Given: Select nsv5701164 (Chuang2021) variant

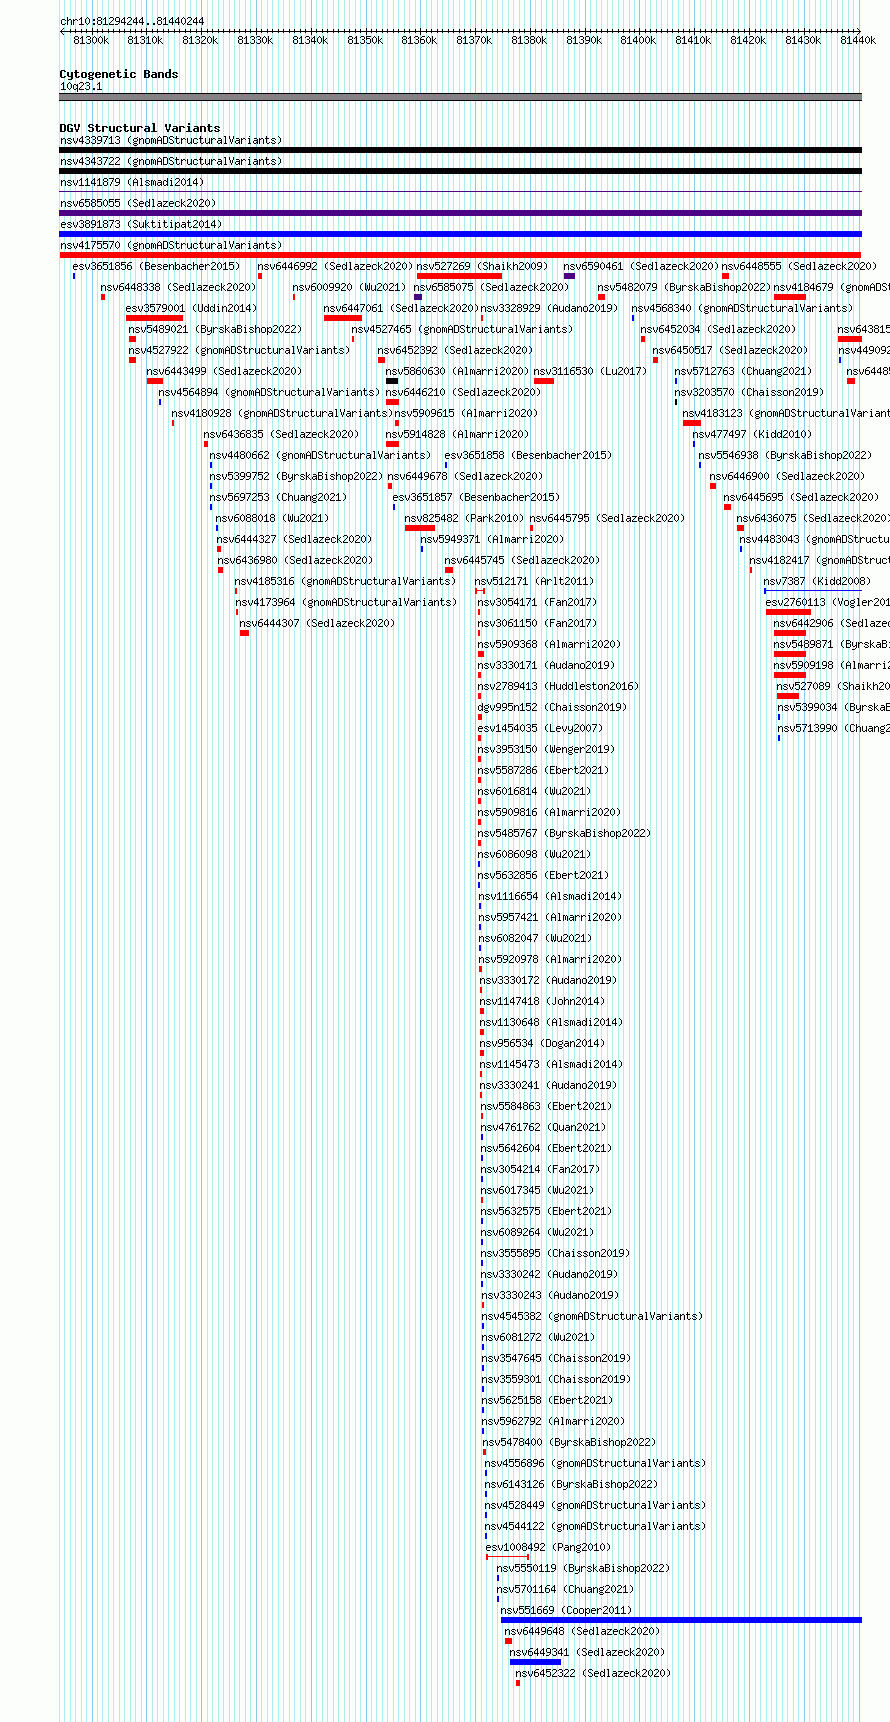Looking at the screenshot, I should 565,1589.
